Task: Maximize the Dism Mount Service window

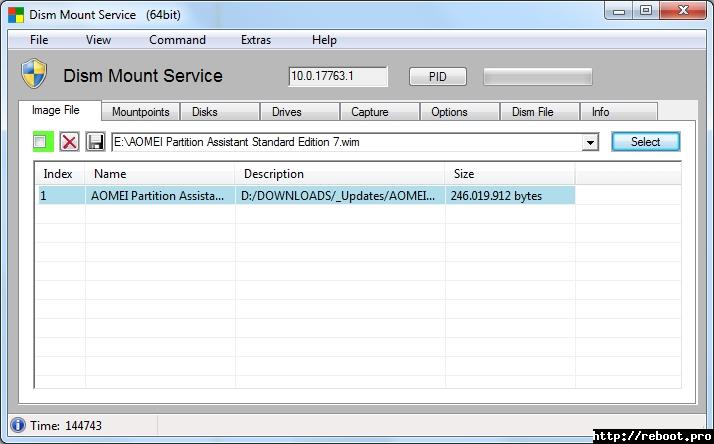Action: click(646, 11)
